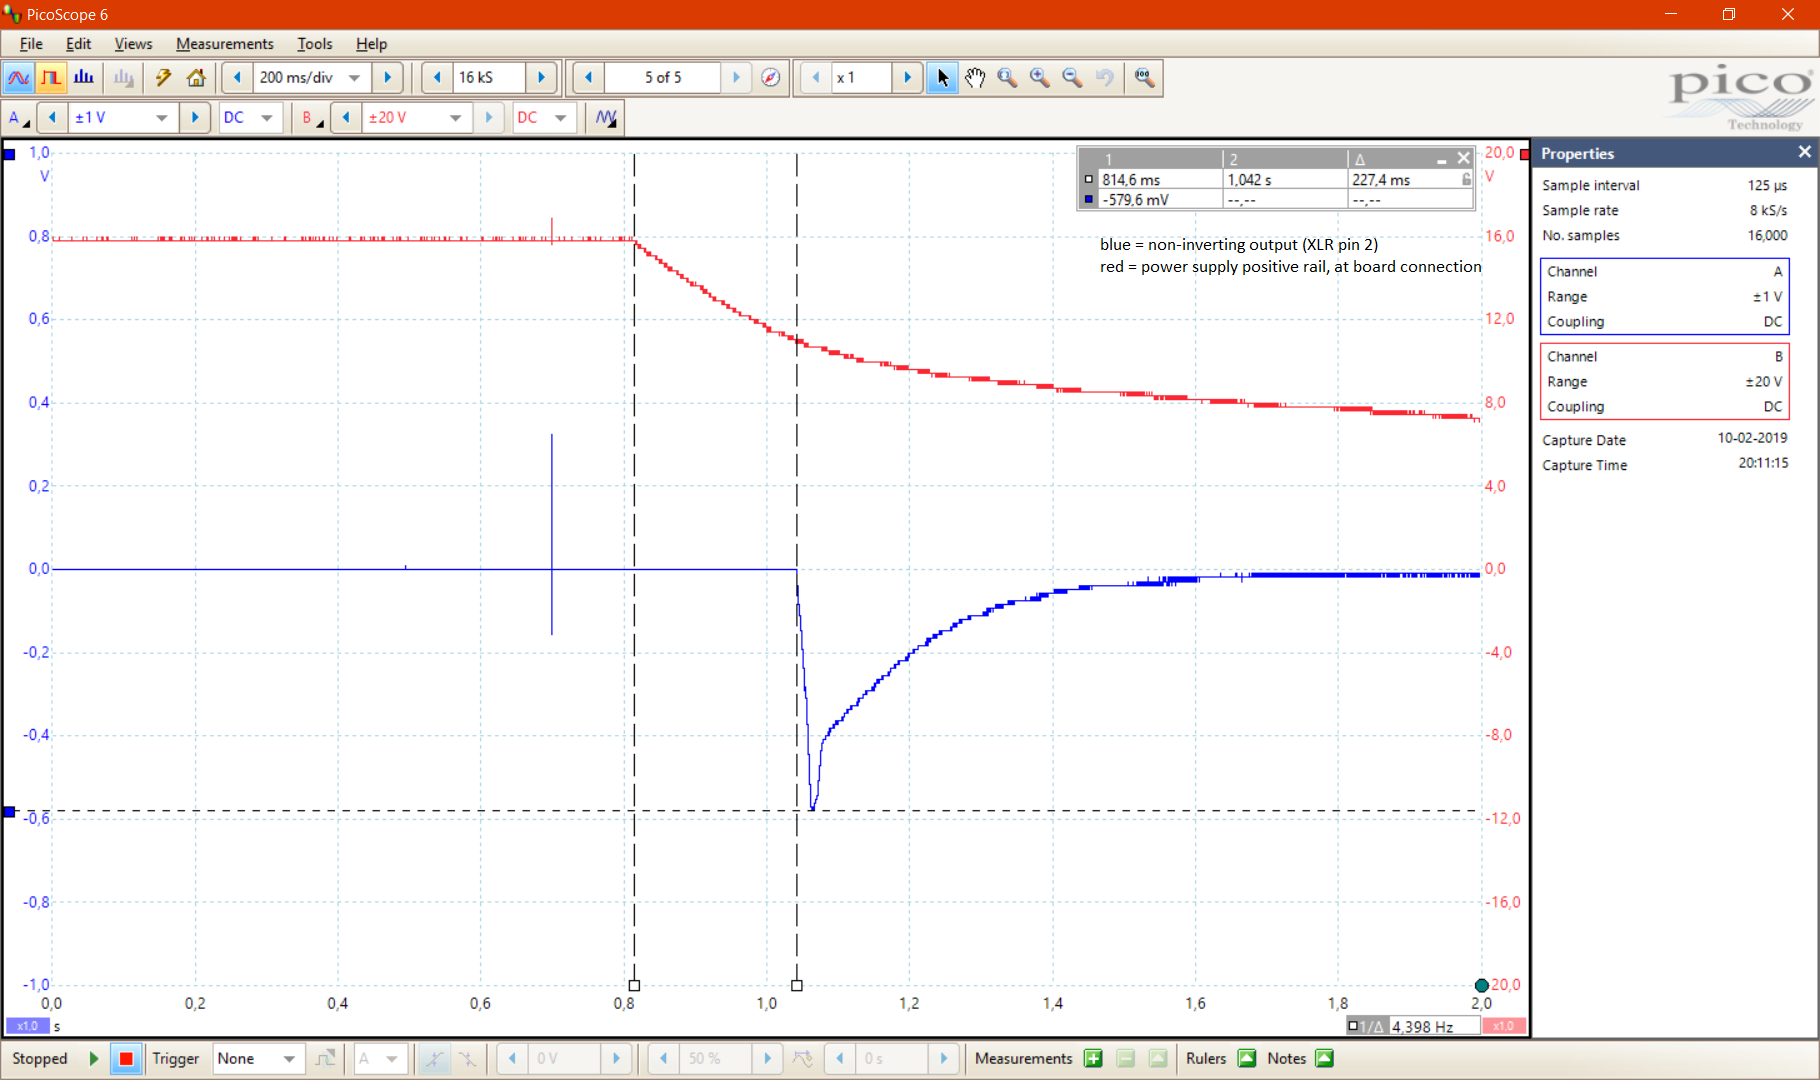Click the Sample interval 125 µs value
The image size is (1820, 1080).
pos(1767,185)
